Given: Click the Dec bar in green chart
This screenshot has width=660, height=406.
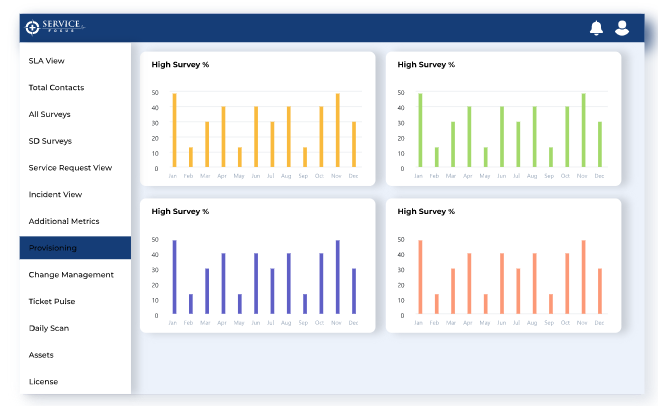Looking at the screenshot, I should pos(600,145).
